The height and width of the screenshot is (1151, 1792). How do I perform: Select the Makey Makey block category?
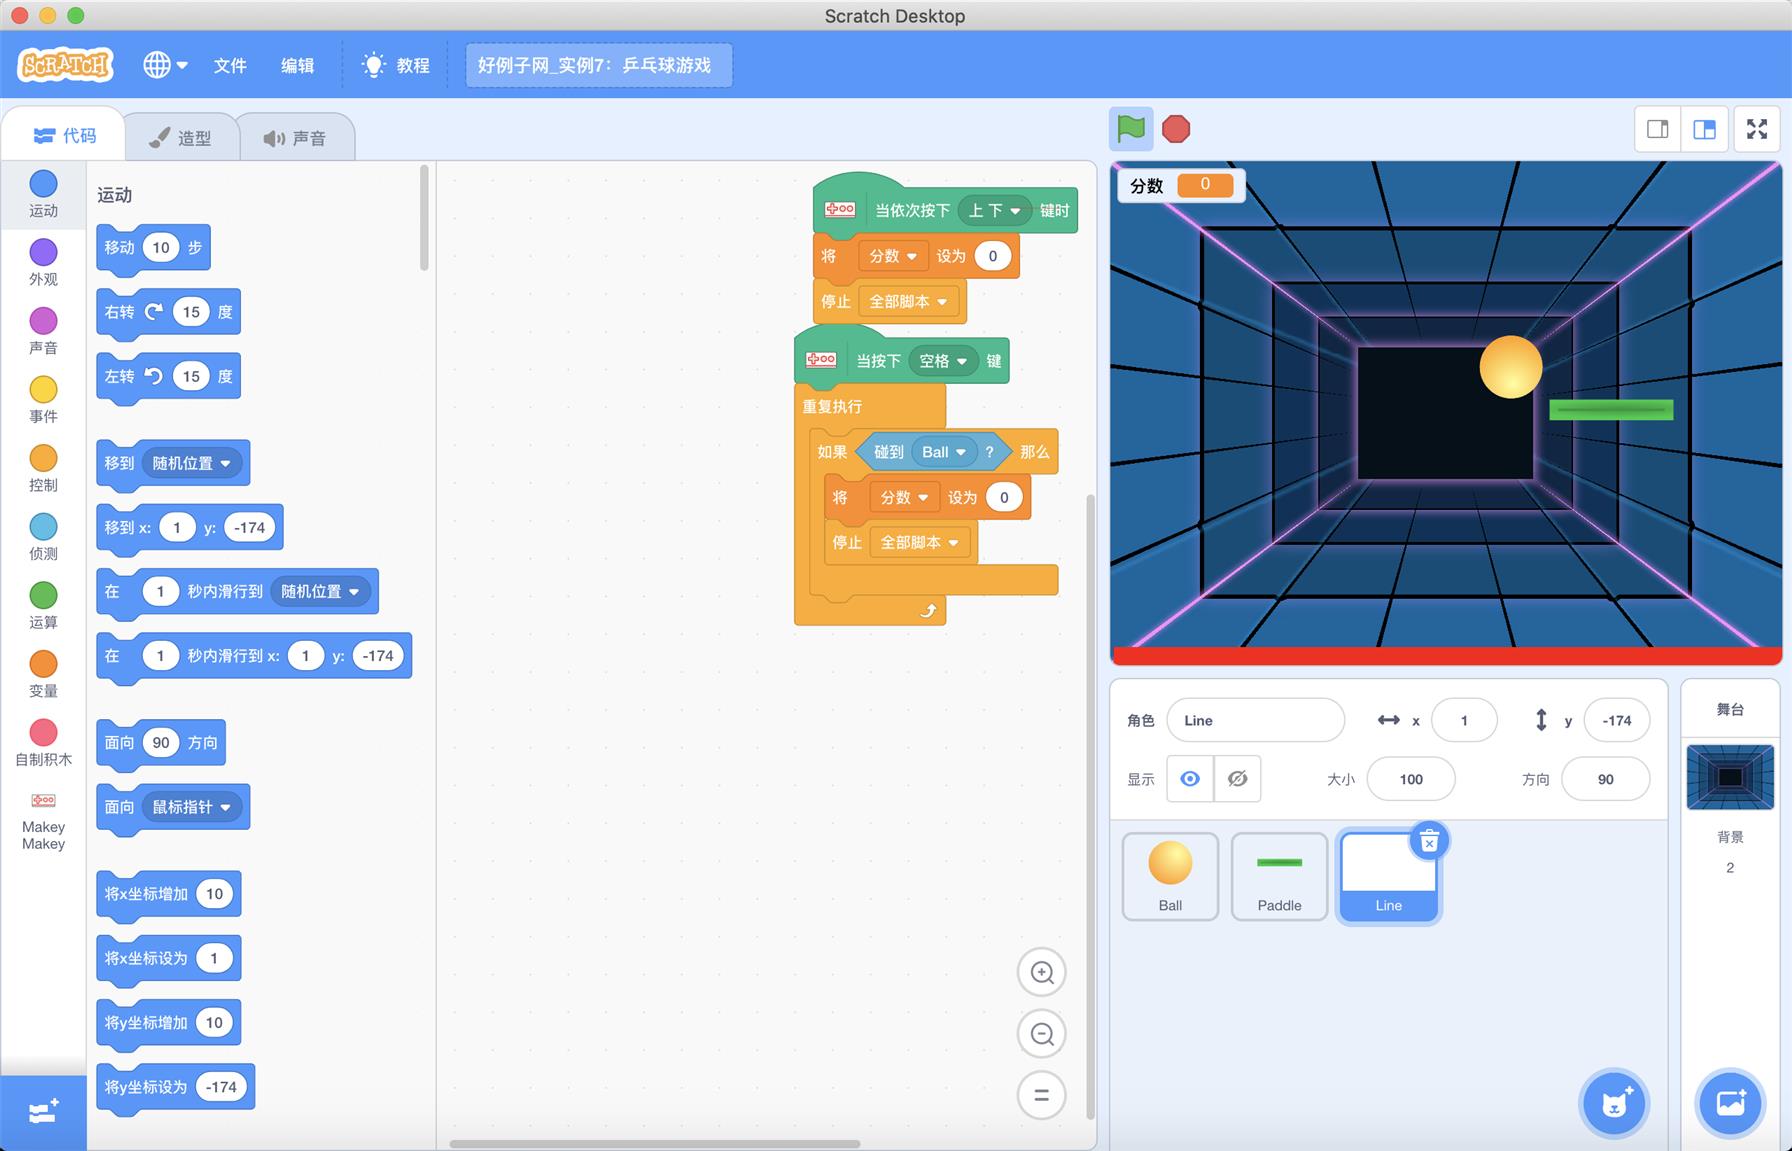[x=43, y=820]
